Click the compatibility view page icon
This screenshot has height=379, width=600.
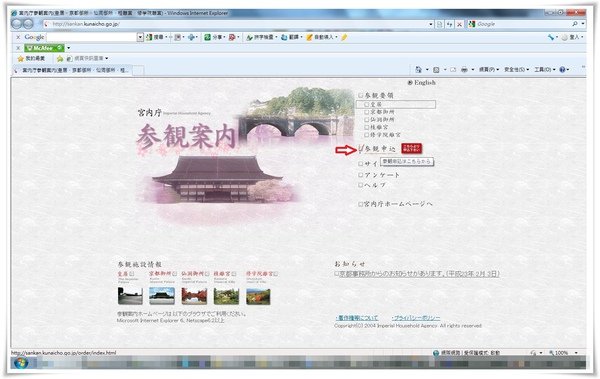[x=440, y=24]
